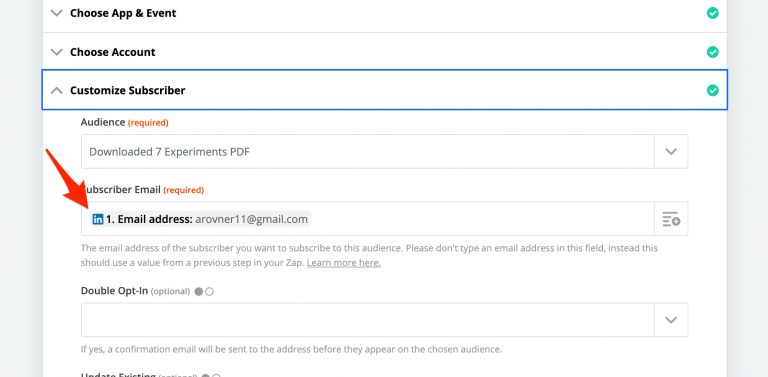Collapse the Customize Subscriber section
This screenshot has height=377, width=768.
[x=57, y=91]
